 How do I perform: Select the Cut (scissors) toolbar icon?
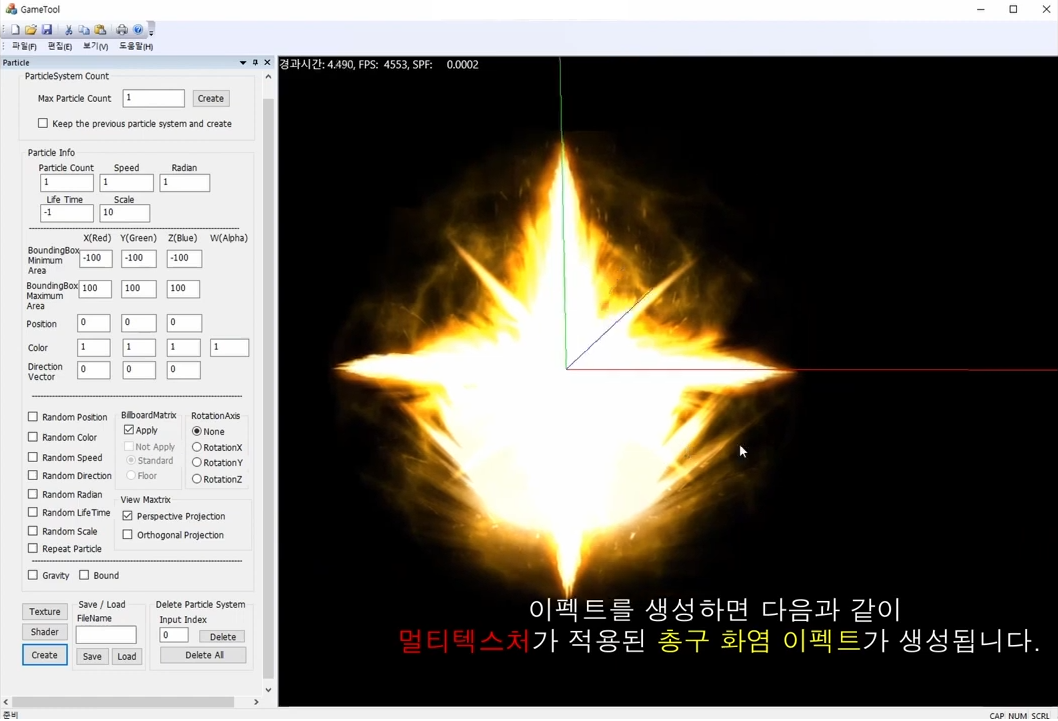click(70, 29)
